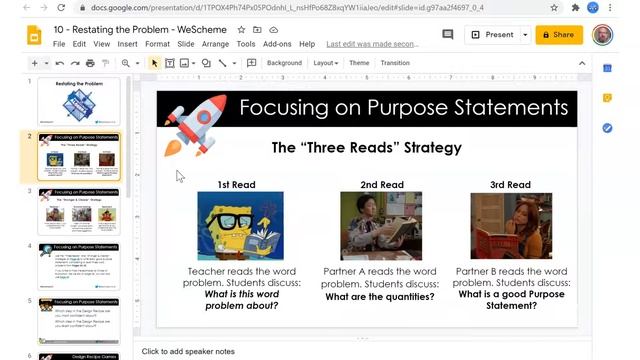Add a comment from toolbar
The width and height of the screenshot is (640, 360).
click(251, 63)
